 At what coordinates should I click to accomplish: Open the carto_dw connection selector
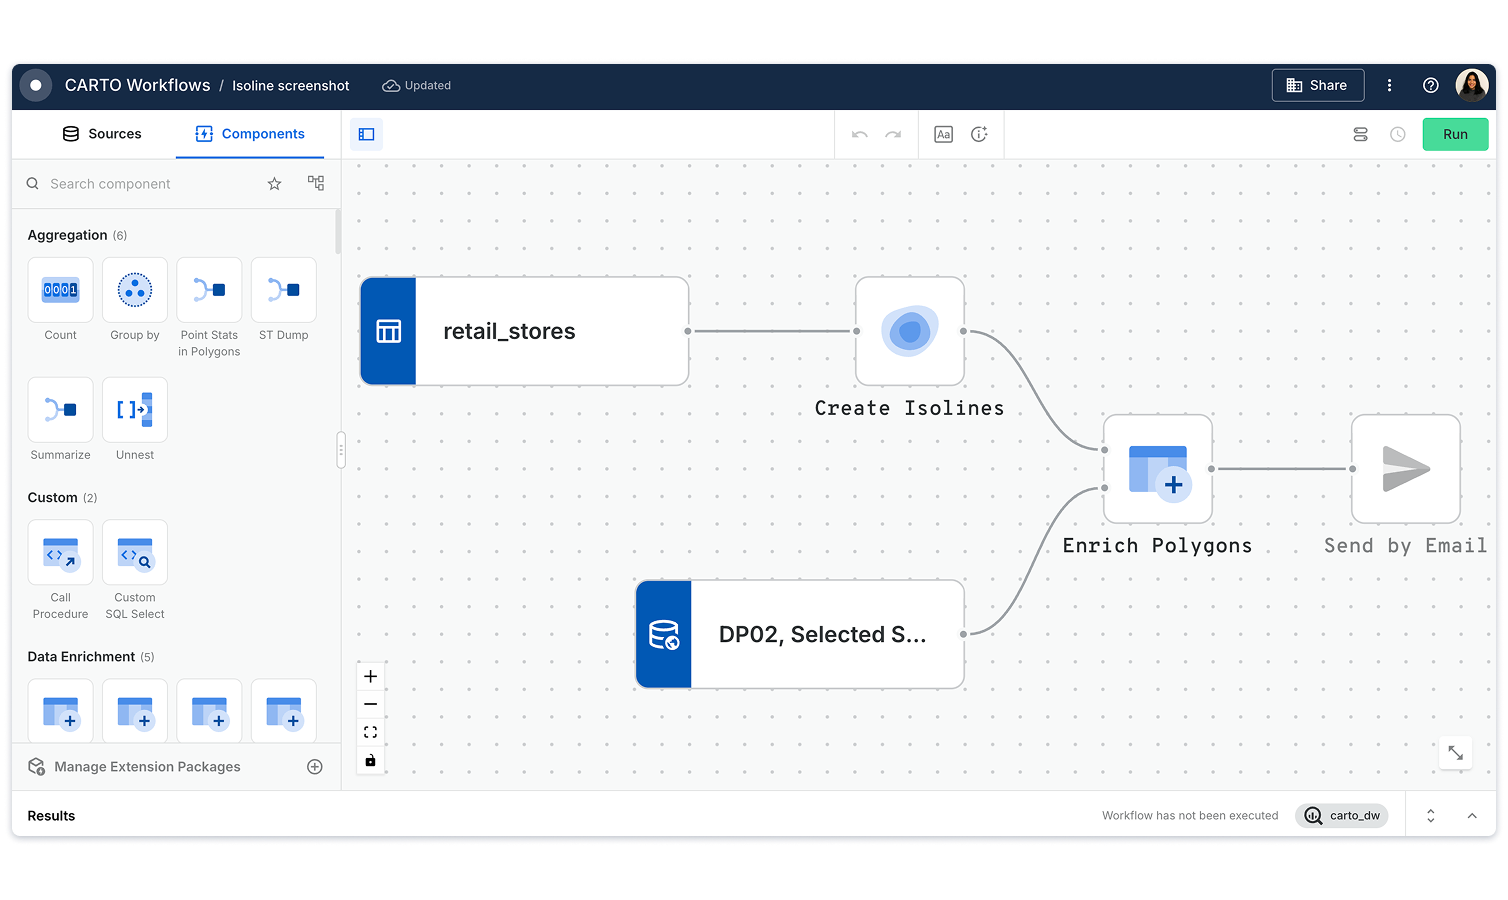click(x=1342, y=815)
